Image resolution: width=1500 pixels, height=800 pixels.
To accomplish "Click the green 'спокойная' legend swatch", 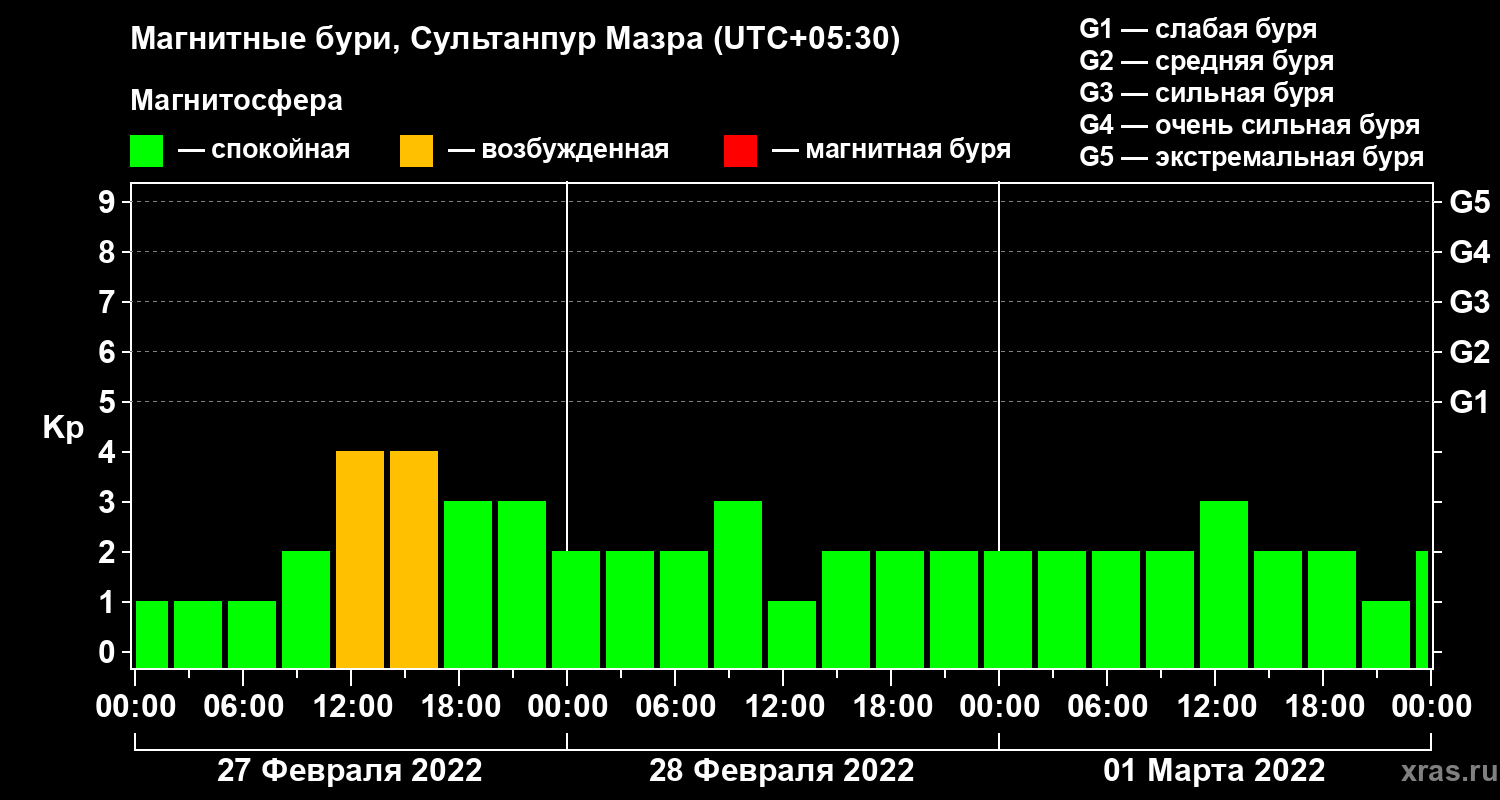I will tap(146, 151).
